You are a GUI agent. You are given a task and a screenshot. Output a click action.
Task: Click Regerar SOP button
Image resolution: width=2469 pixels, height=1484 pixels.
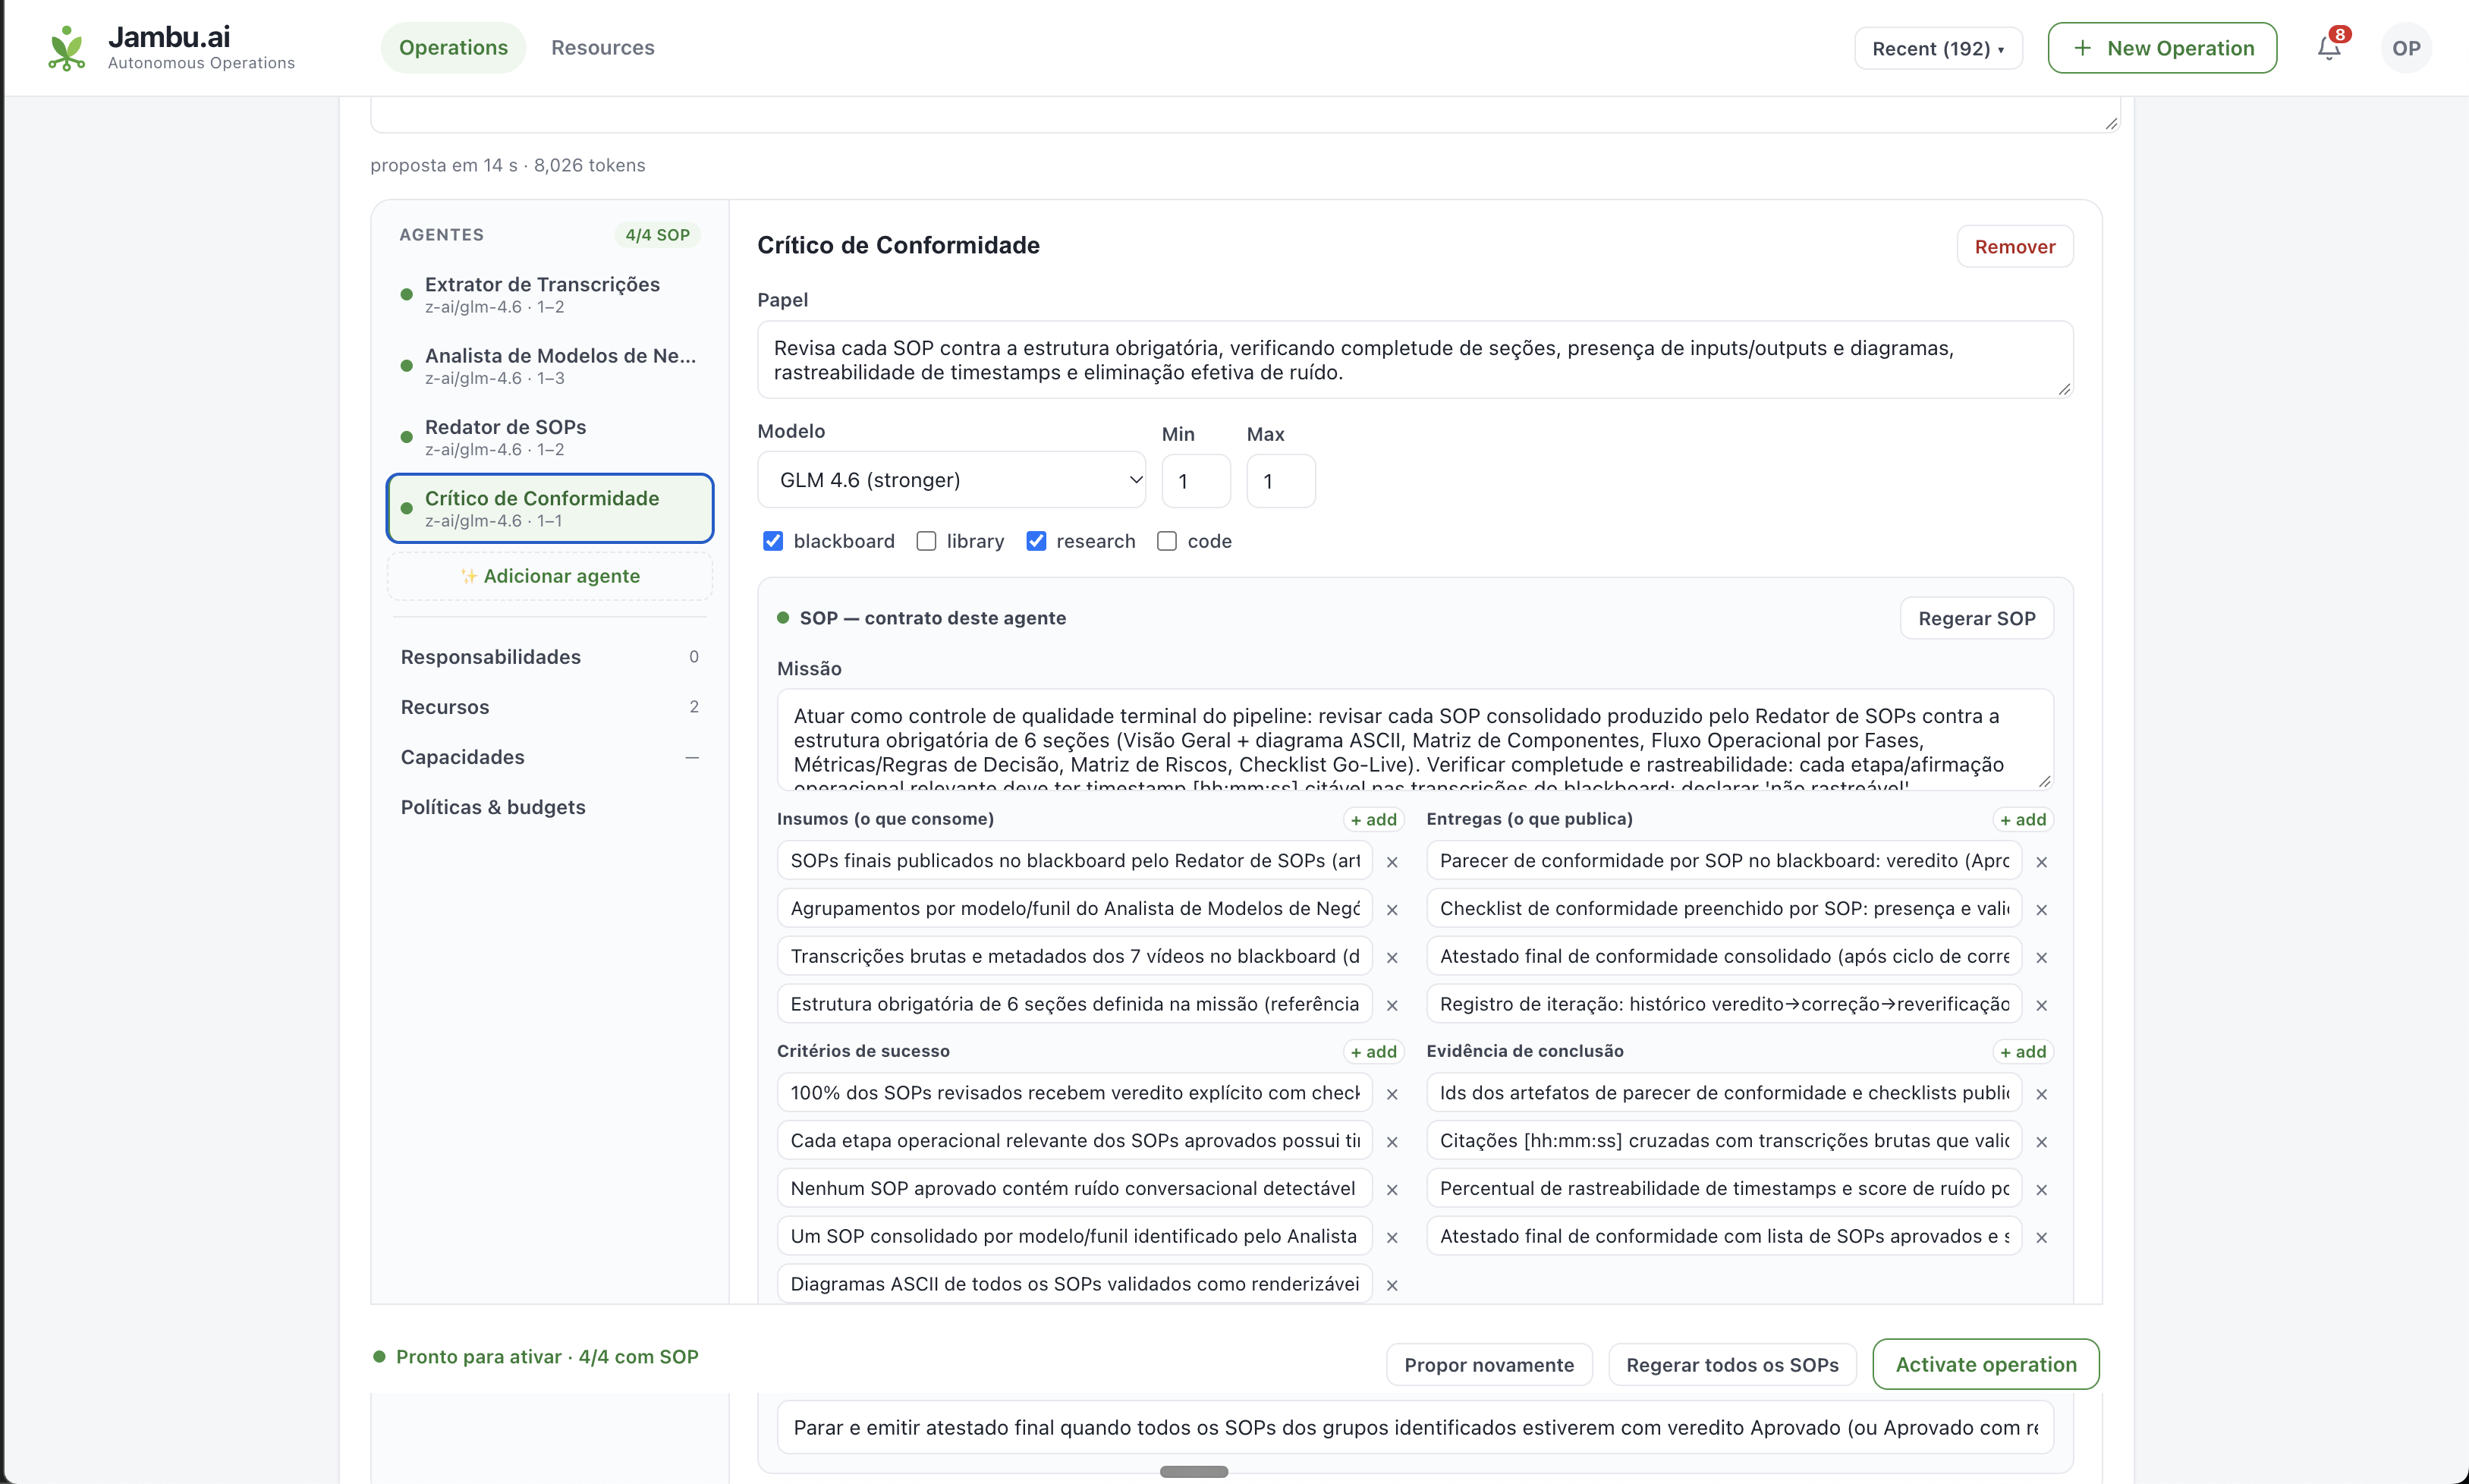(1976, 618)
